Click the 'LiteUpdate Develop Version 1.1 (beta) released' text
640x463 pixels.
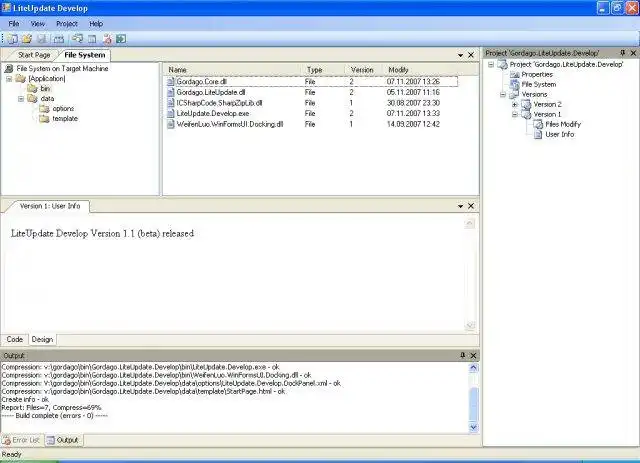pos(102,234)
